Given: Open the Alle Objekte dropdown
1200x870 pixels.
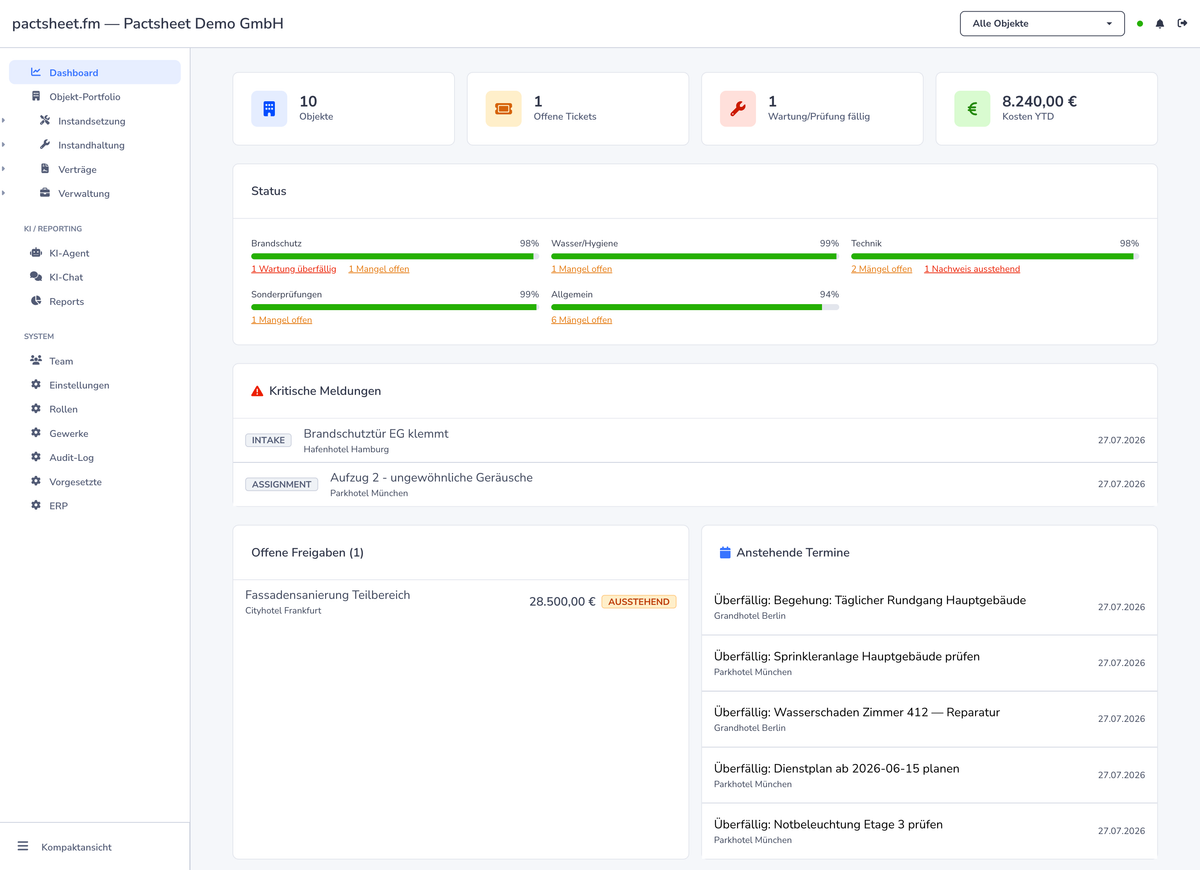Looking at the screenshot, I should point(1042,23).
